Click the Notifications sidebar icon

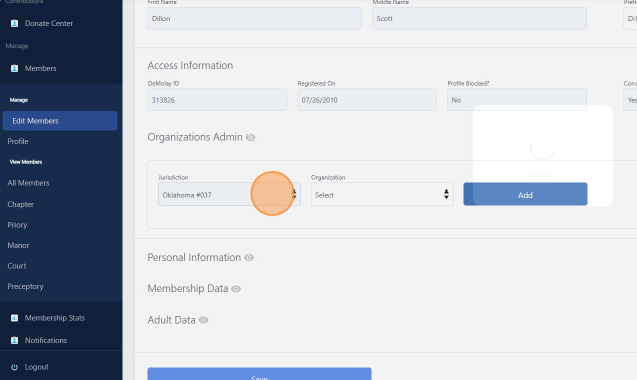(x=14, y=340)
